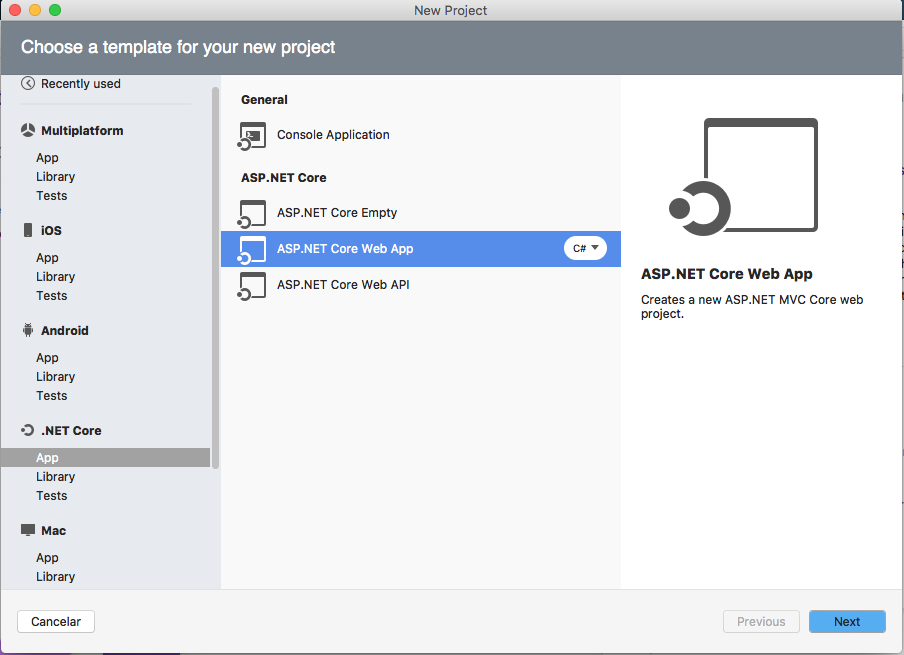Click the .NET Core category icon

28,430
